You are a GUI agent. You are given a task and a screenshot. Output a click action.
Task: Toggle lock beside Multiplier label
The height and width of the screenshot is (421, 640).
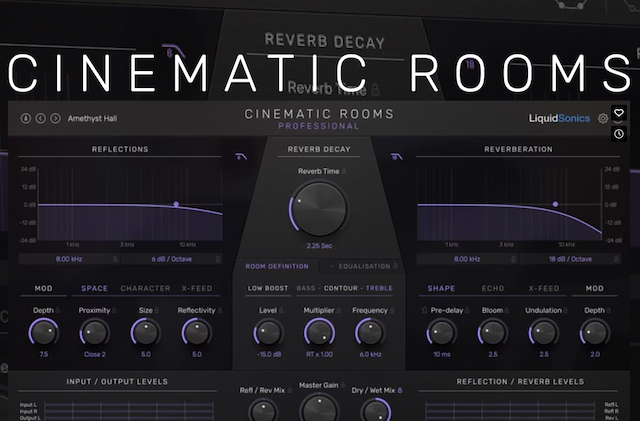[x=338, y=310]
